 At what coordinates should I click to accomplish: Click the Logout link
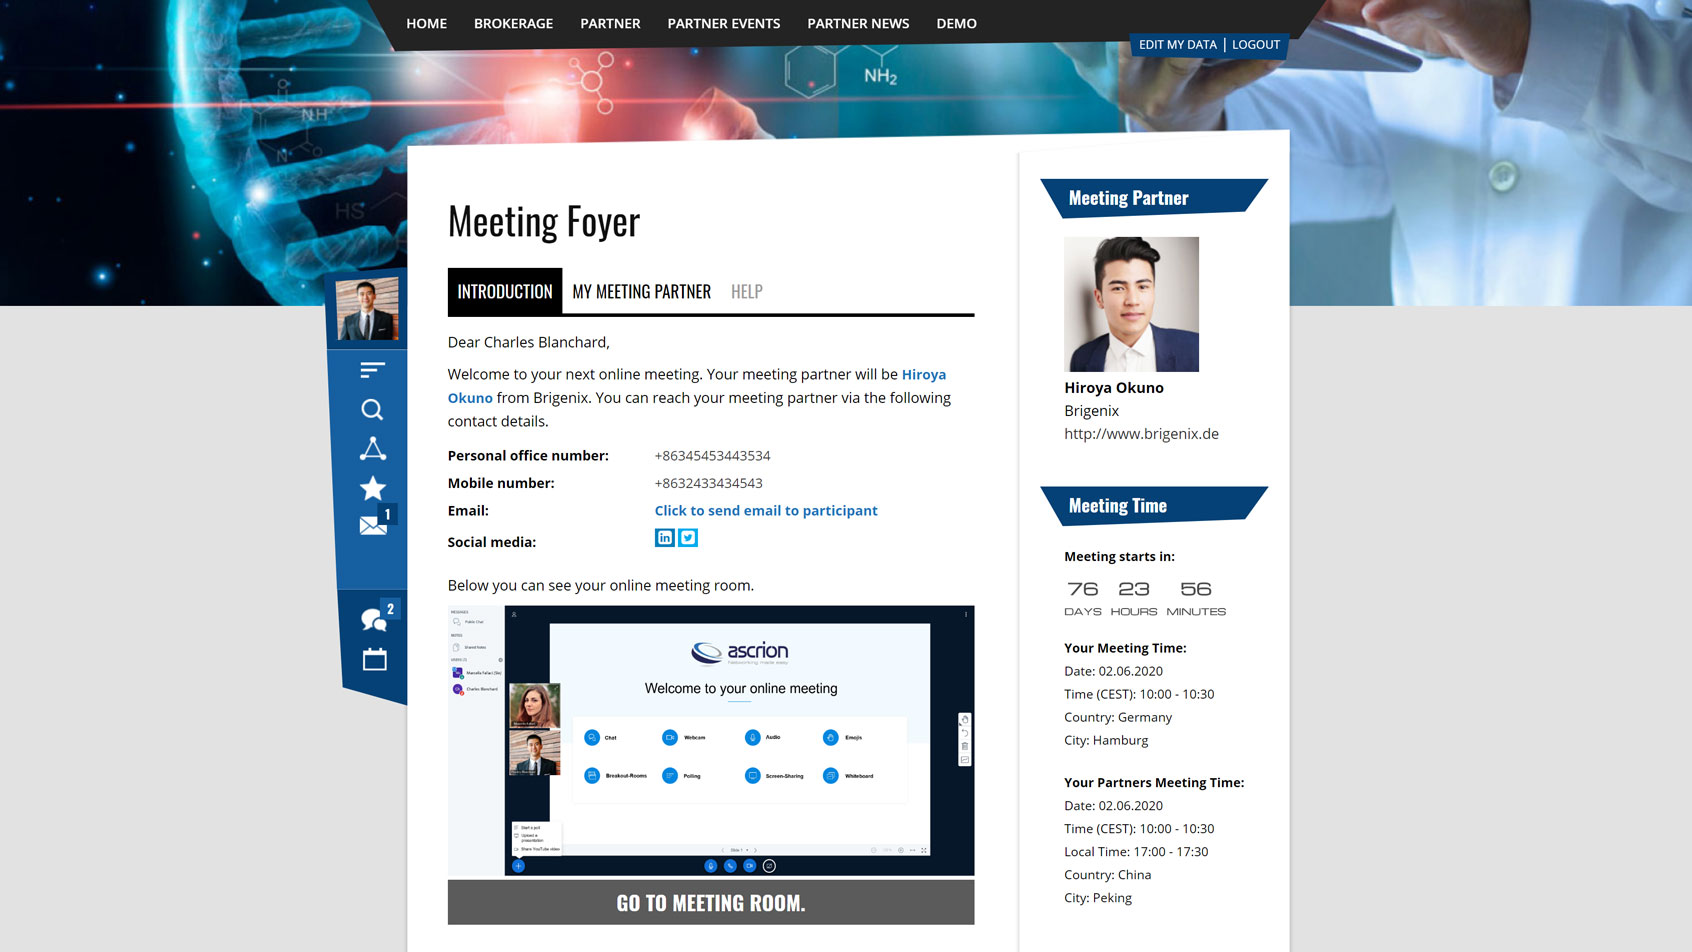pyautogui.click(x=1255, y=45)
